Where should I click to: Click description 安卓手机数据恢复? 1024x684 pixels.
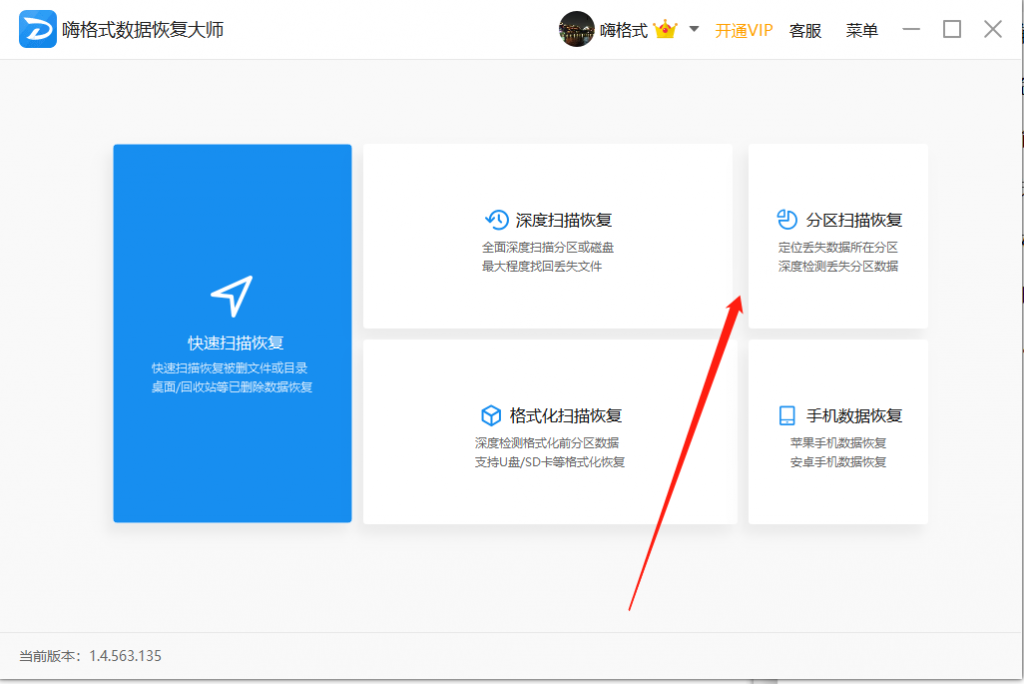click(838, 462)
